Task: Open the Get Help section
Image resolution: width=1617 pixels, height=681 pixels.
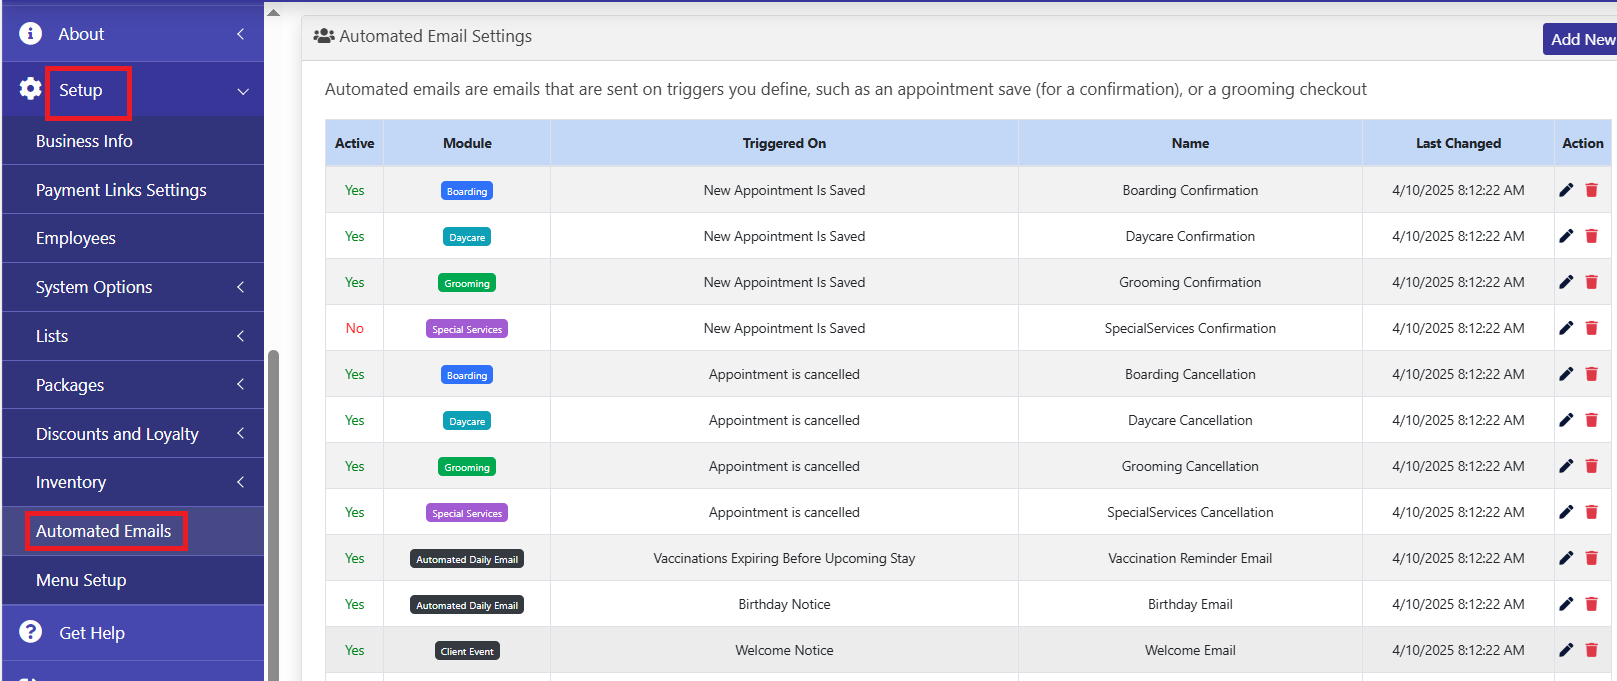Action: 92,633
